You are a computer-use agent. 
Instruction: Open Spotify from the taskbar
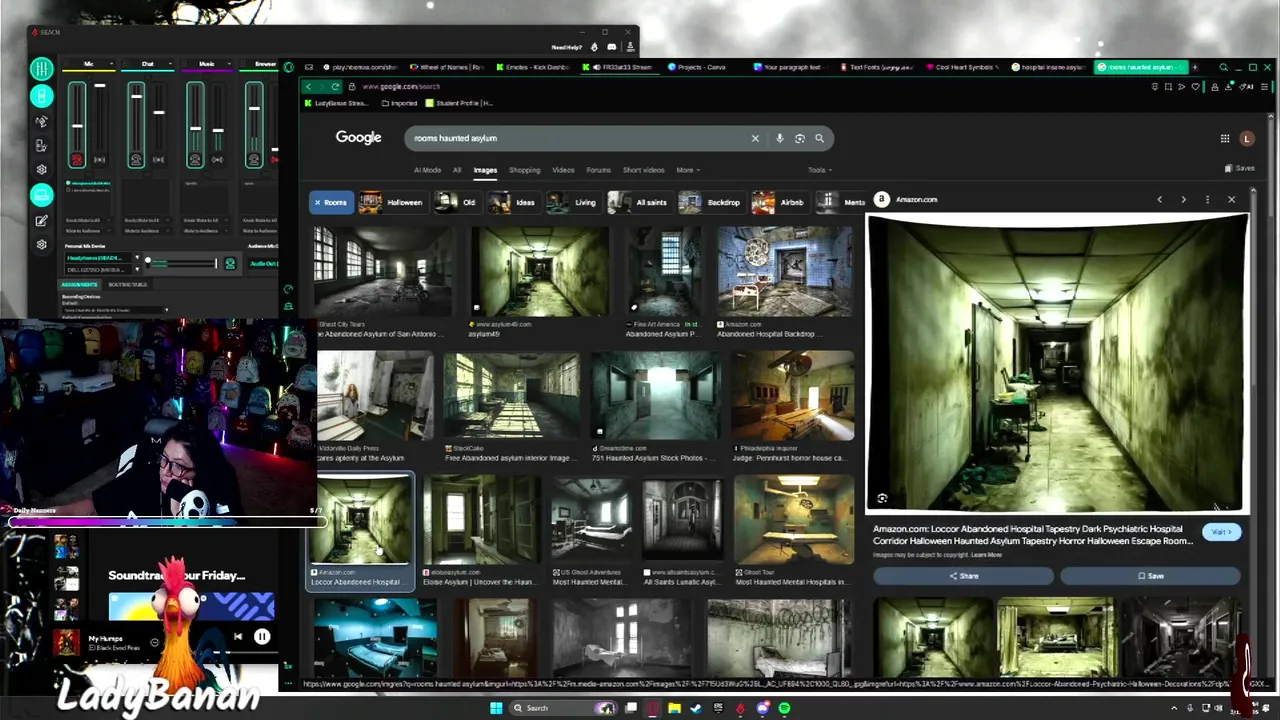(x=784, y=708)
